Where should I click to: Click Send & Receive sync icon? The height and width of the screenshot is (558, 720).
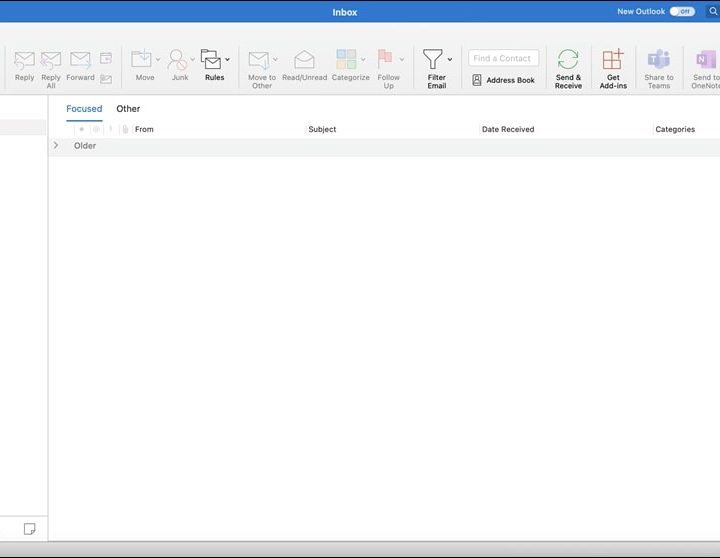(568, 60)
